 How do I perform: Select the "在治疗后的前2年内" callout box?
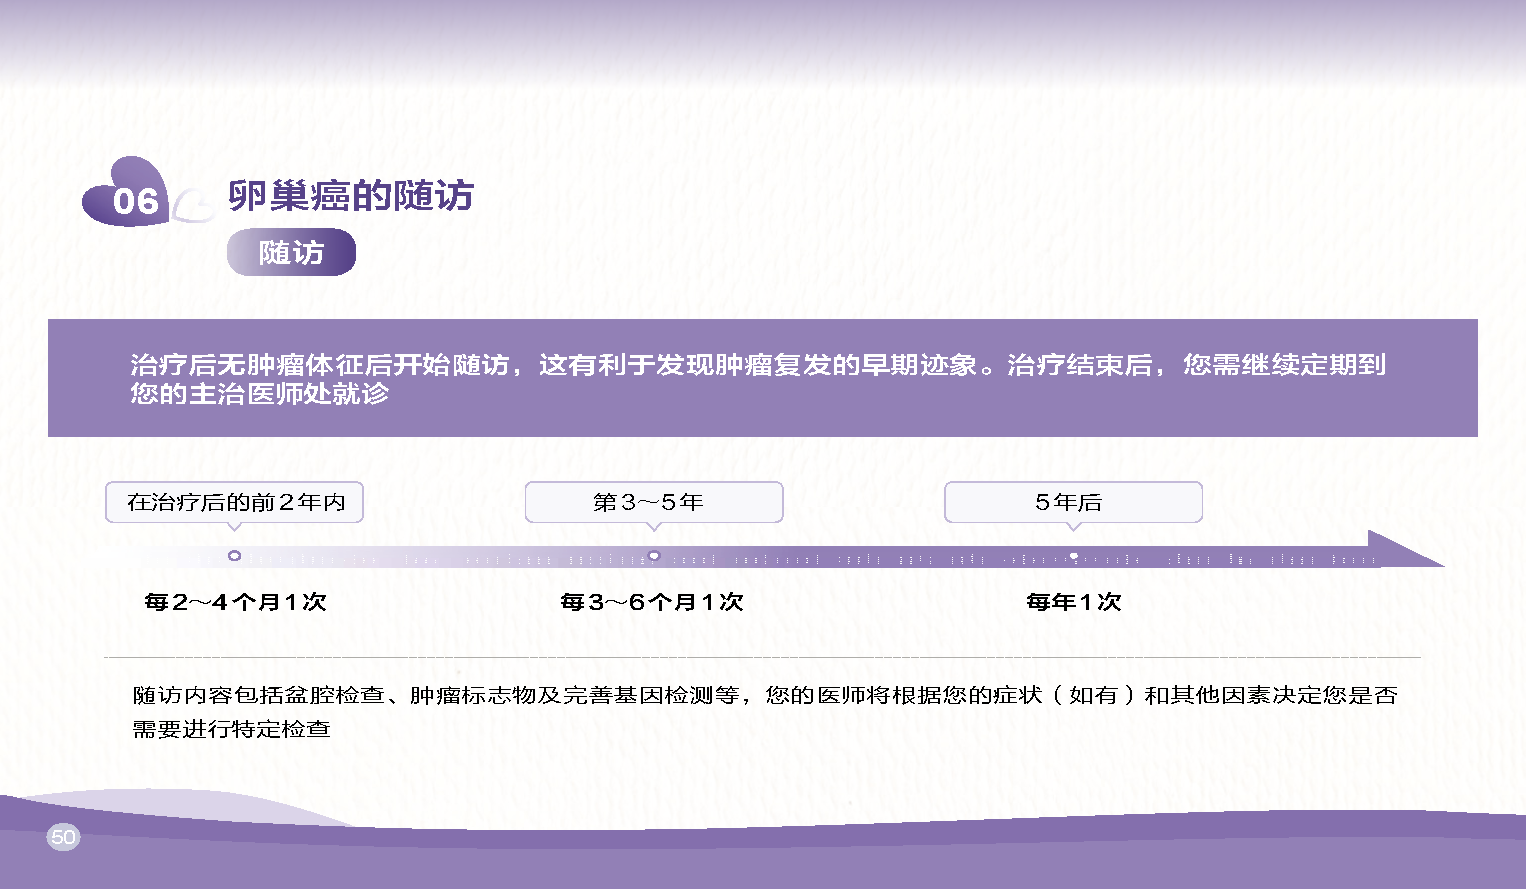234,502
